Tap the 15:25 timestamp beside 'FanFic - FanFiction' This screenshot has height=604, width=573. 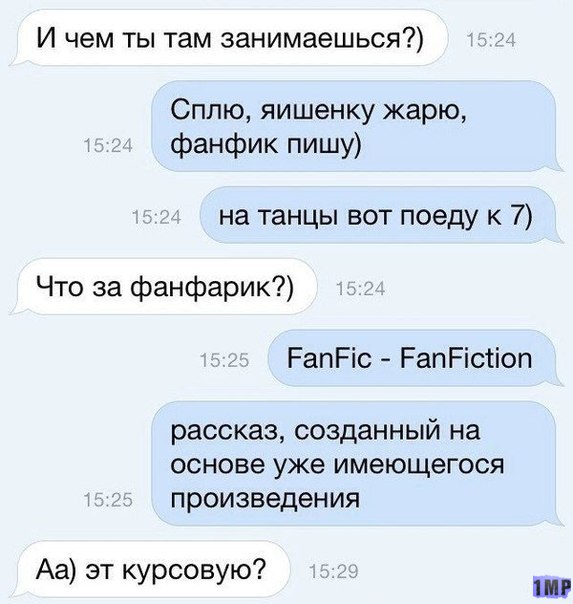[x=225, y=360]
